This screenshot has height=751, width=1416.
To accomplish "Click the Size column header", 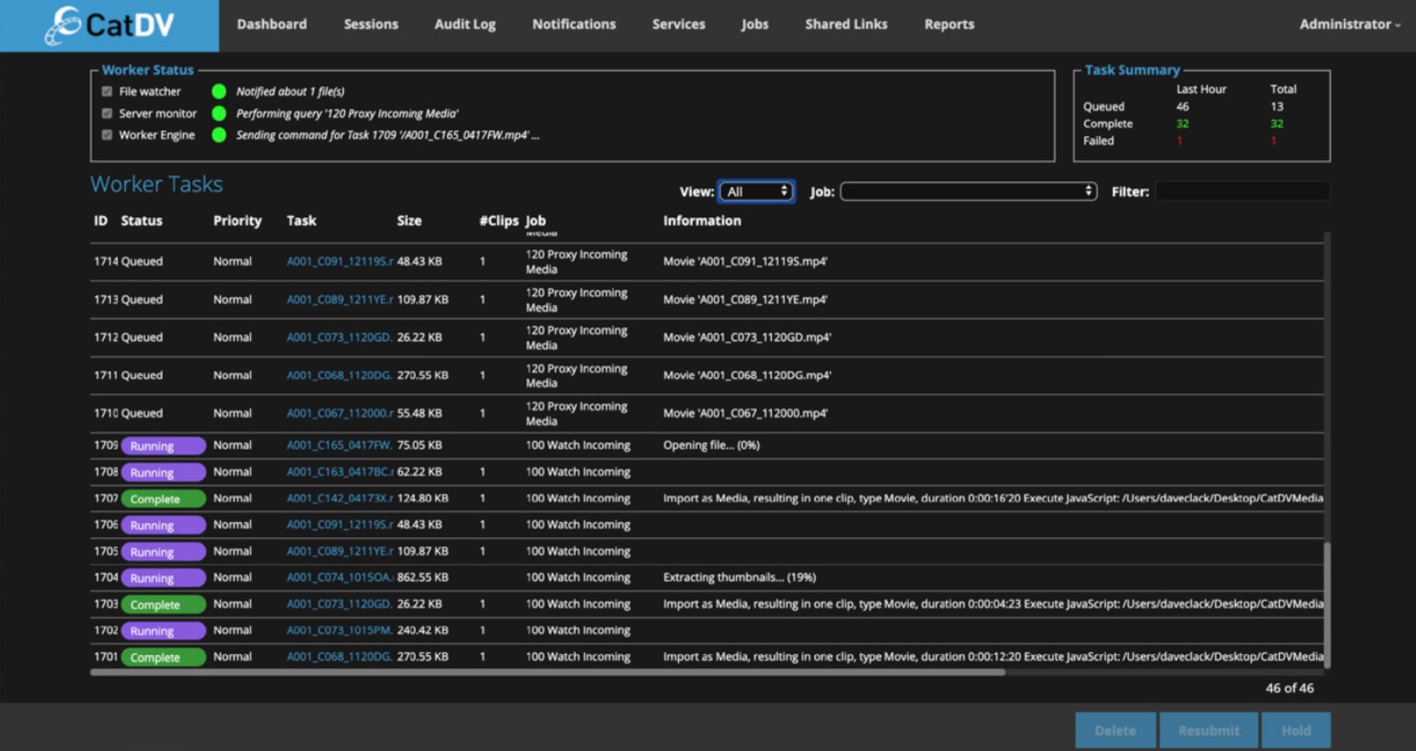I will click(409, 221).
